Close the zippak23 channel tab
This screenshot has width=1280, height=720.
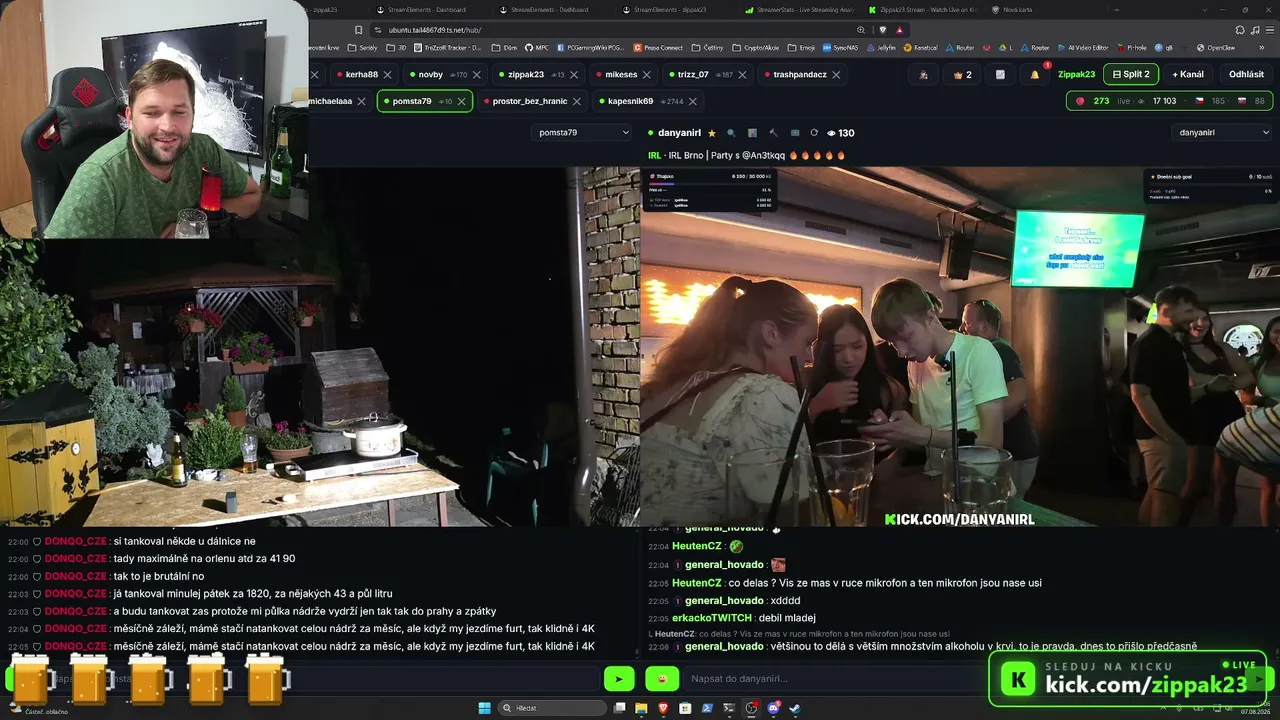(575, 74)
